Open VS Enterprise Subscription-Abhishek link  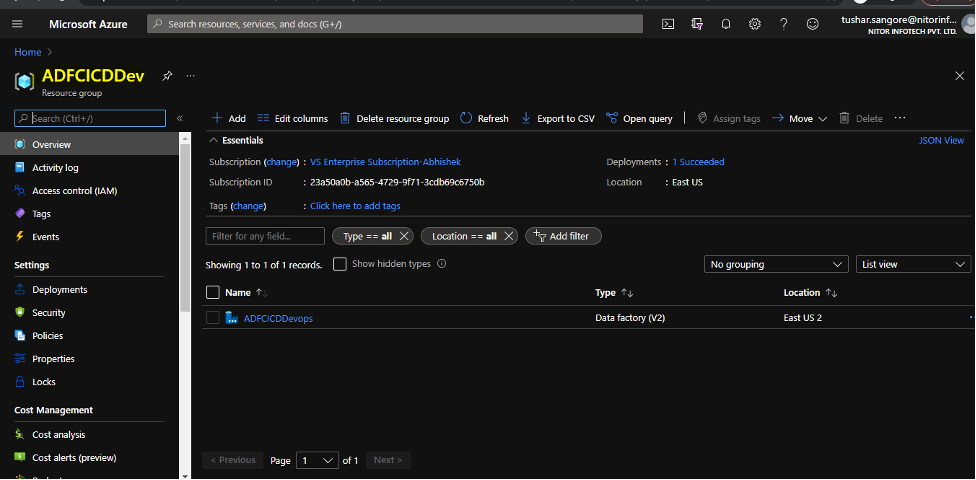point(385,162)
